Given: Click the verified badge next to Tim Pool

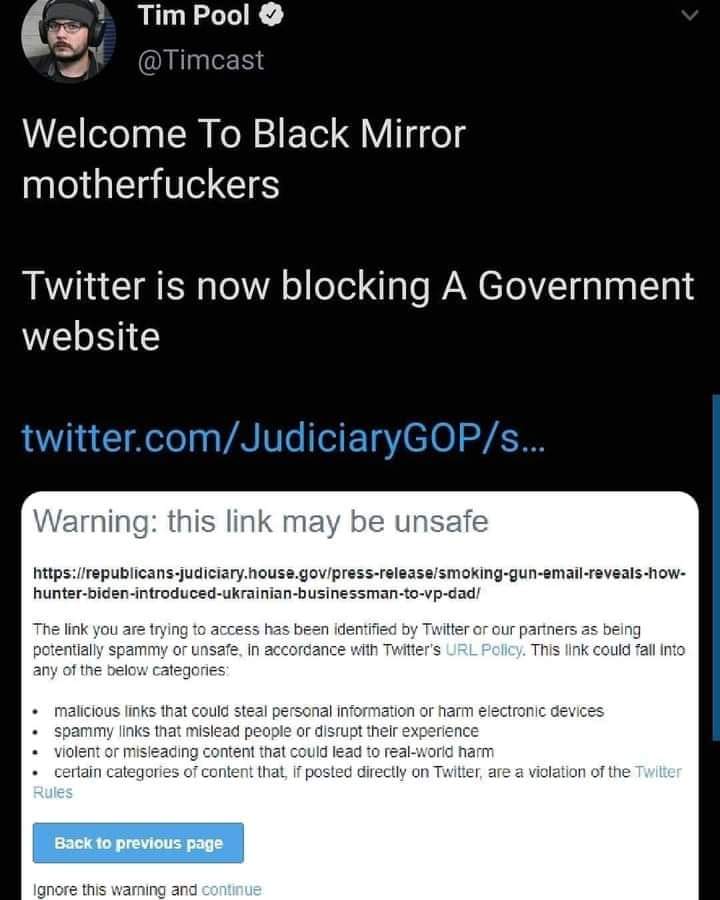Looking at the screenshot, I should 272,15.
